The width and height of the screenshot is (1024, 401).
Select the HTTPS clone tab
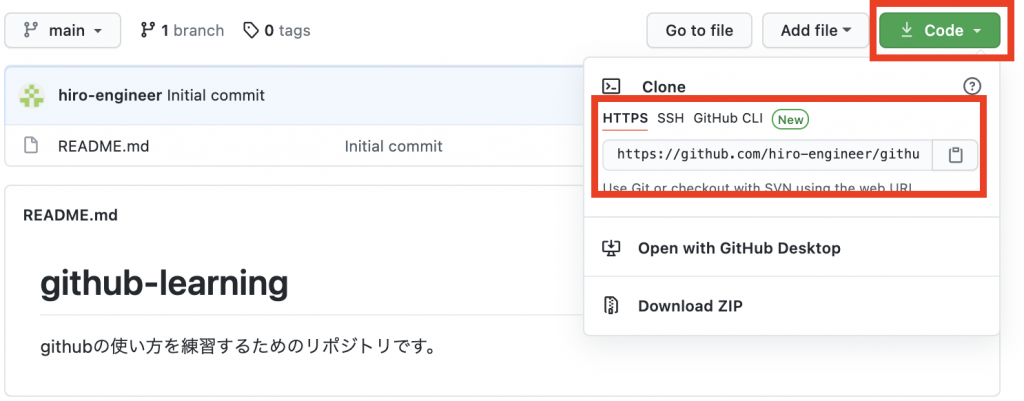625,119
